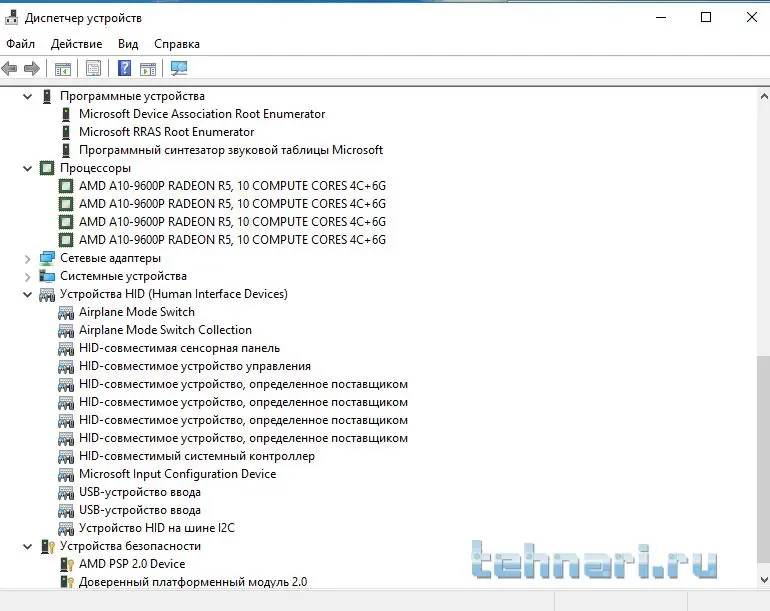Click the Show/Hide console tree icon
The image size is (770, 611).
[x=62, y=68]
